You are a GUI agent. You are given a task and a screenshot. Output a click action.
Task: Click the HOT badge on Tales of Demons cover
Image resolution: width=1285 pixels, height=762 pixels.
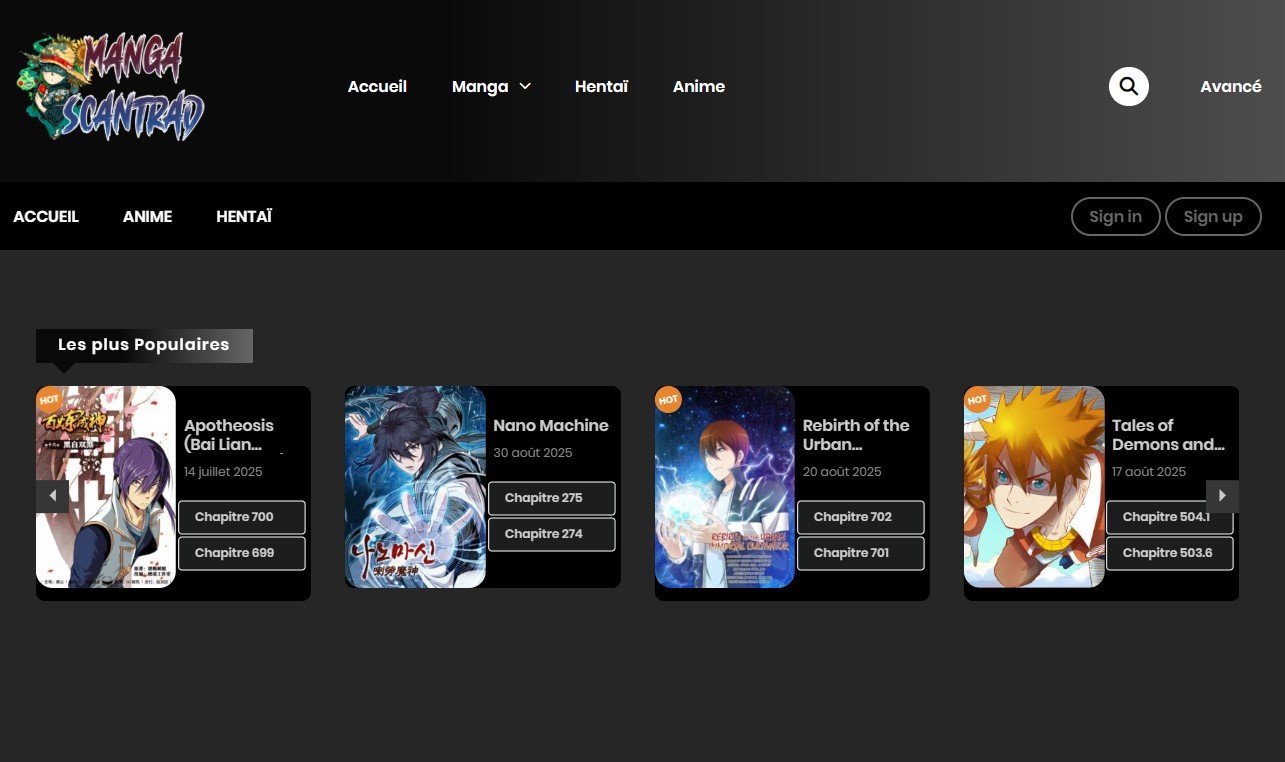[977, 400]
